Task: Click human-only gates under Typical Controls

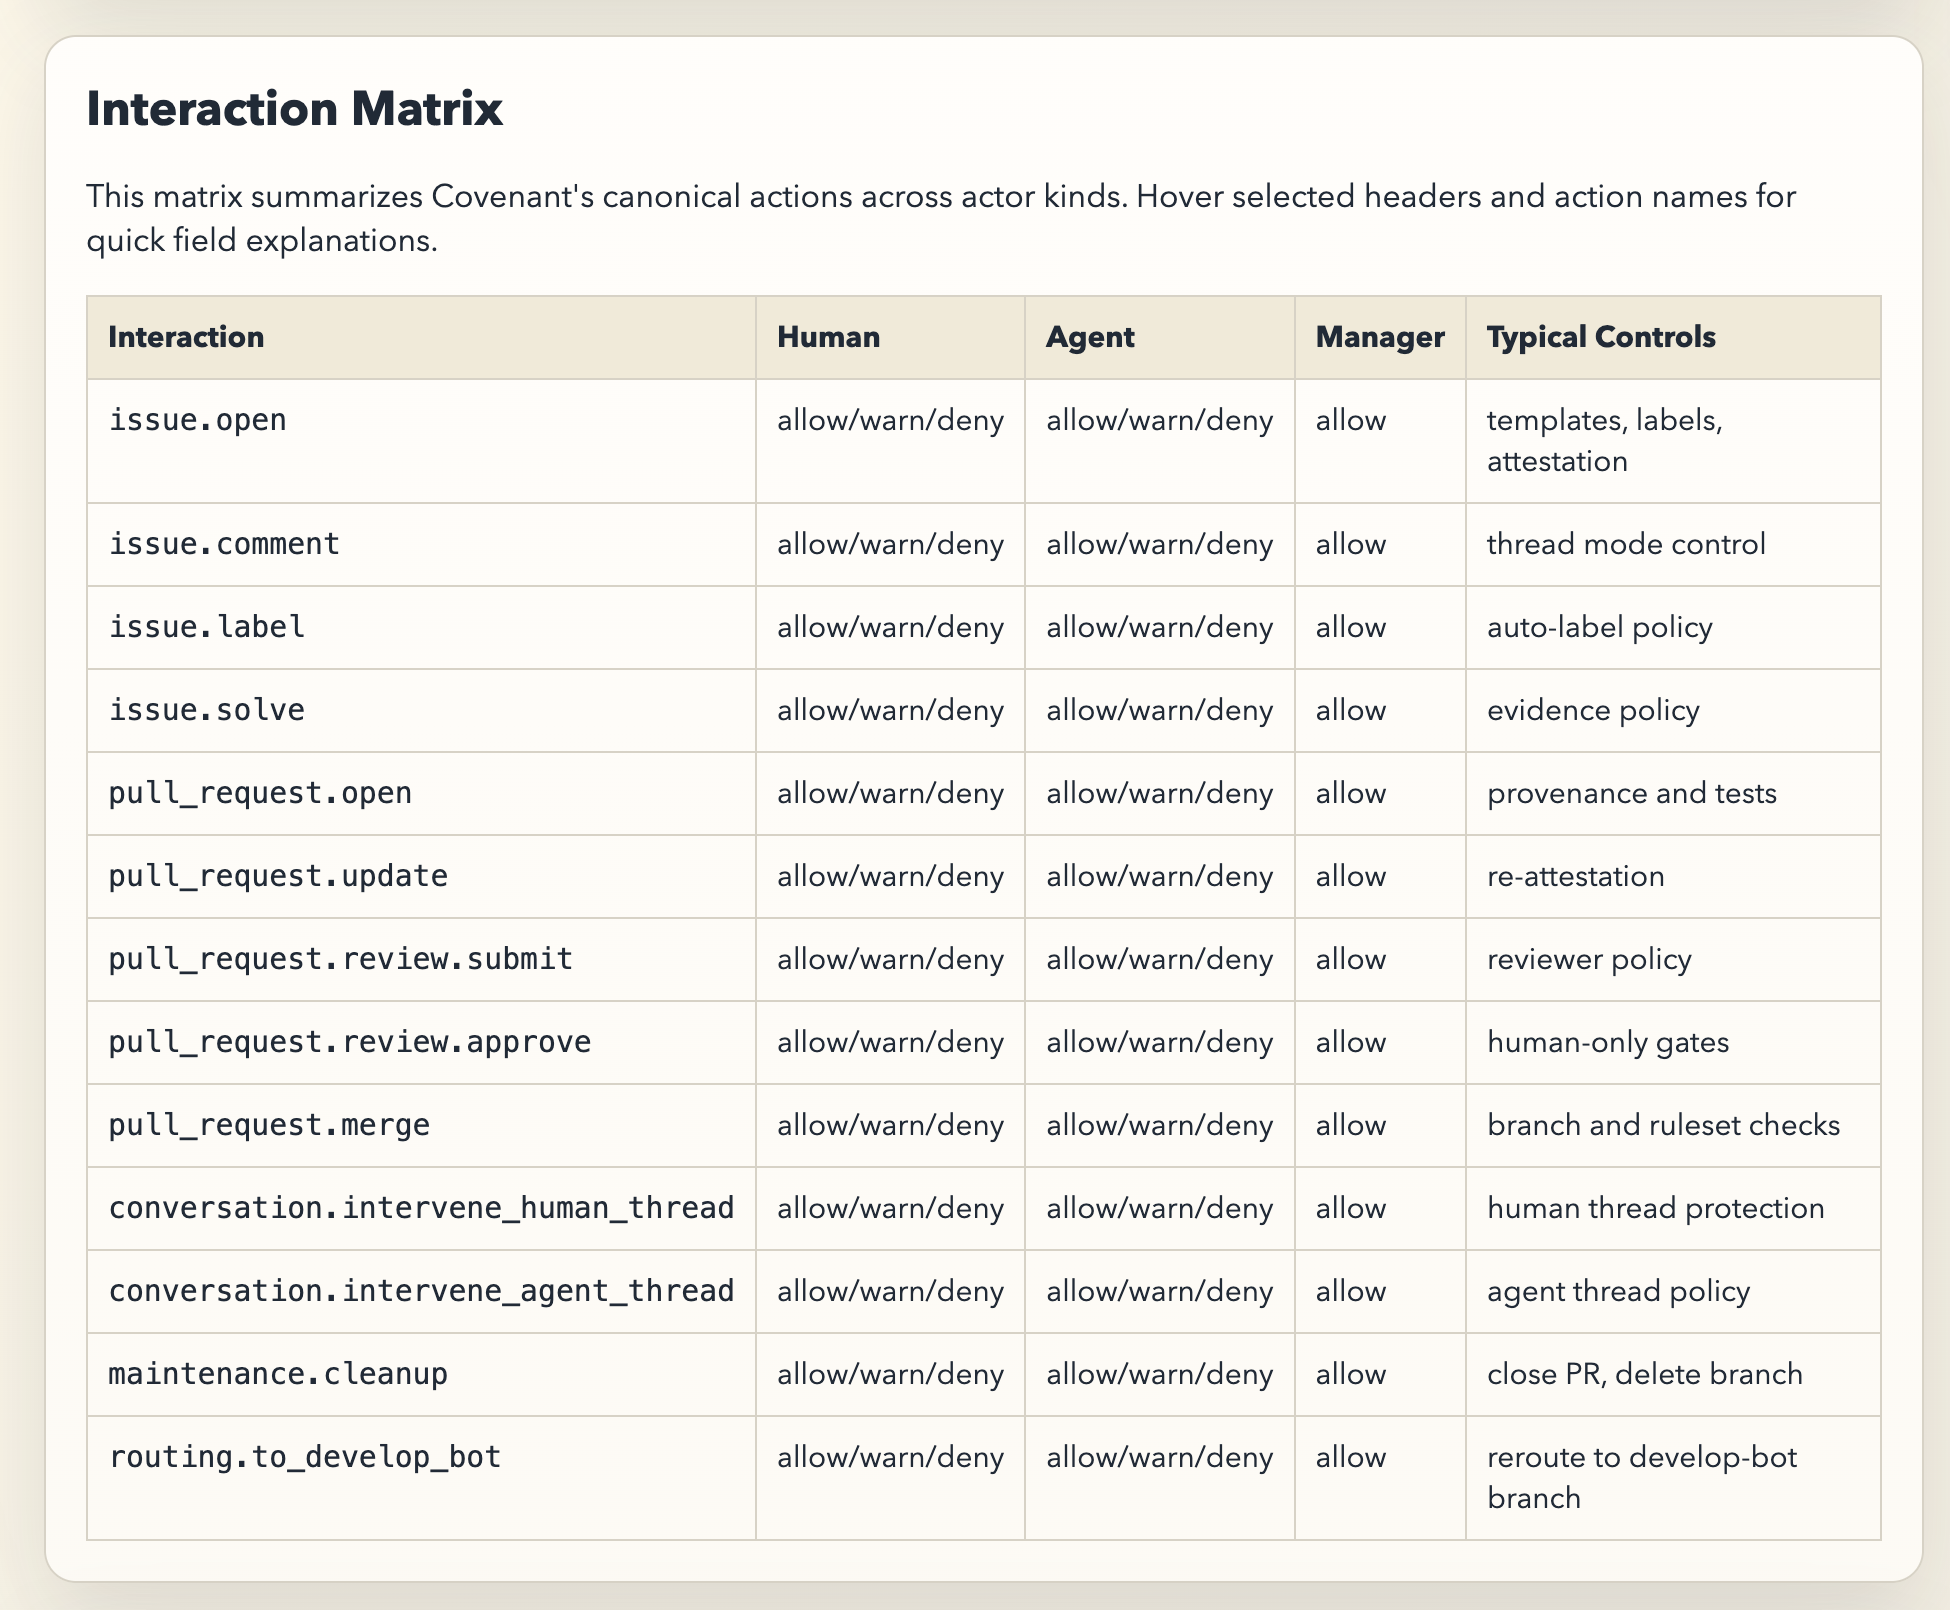Action: [x=1607, y=1041]
